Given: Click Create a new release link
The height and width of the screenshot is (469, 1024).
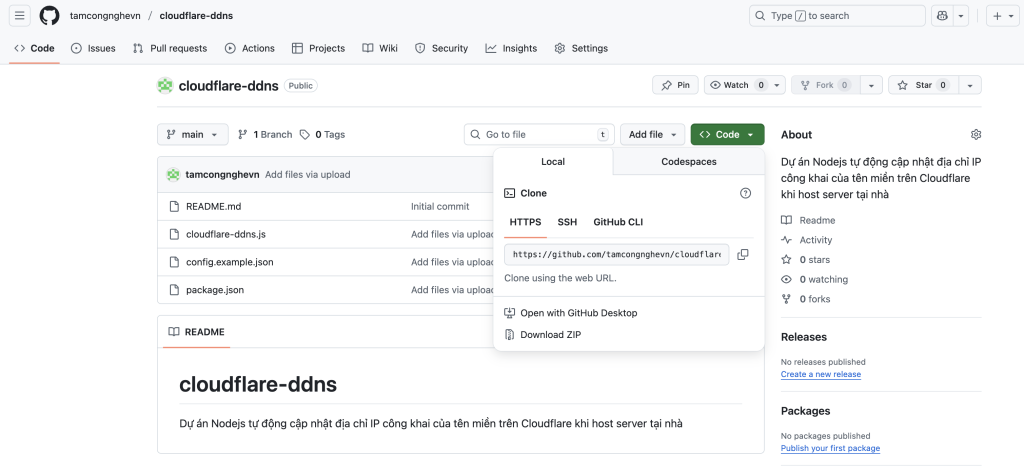Looking at the screenshot, I should (x=820, y=374).
